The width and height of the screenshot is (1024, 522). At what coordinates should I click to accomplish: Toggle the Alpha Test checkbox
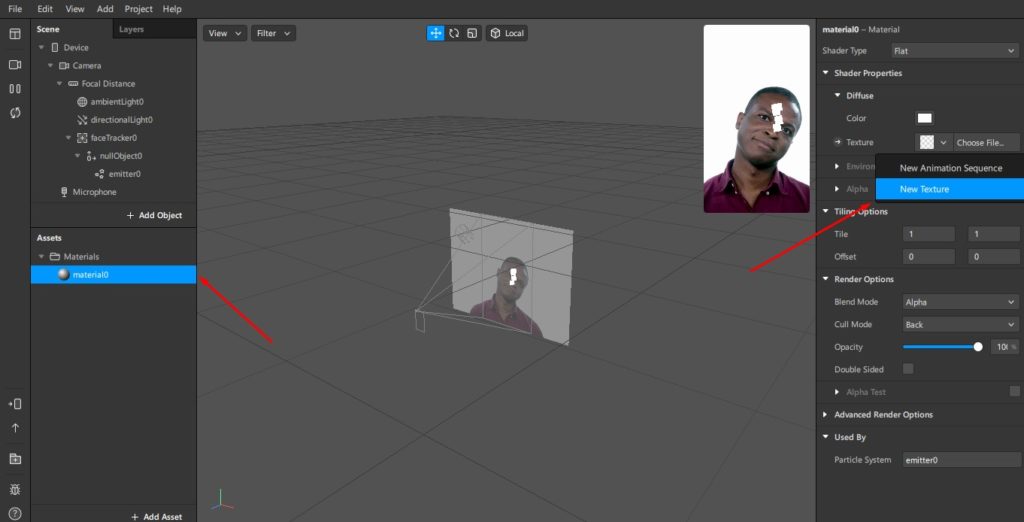click(x=1014, y=392)
